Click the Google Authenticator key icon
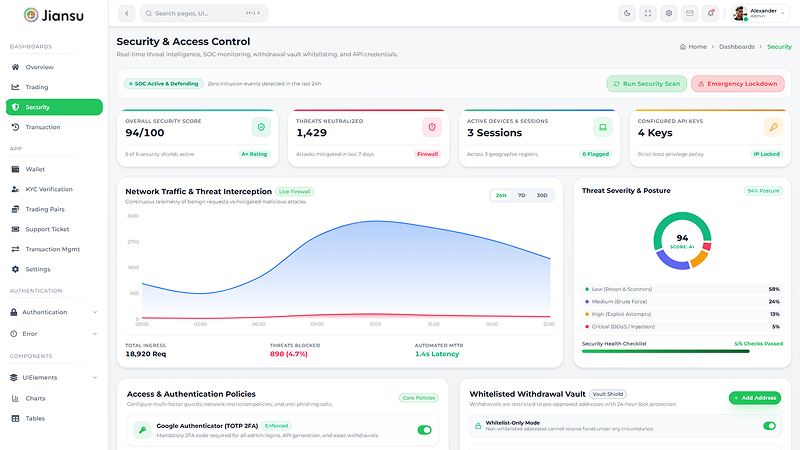Screen dimensions: 800x450 142,430
